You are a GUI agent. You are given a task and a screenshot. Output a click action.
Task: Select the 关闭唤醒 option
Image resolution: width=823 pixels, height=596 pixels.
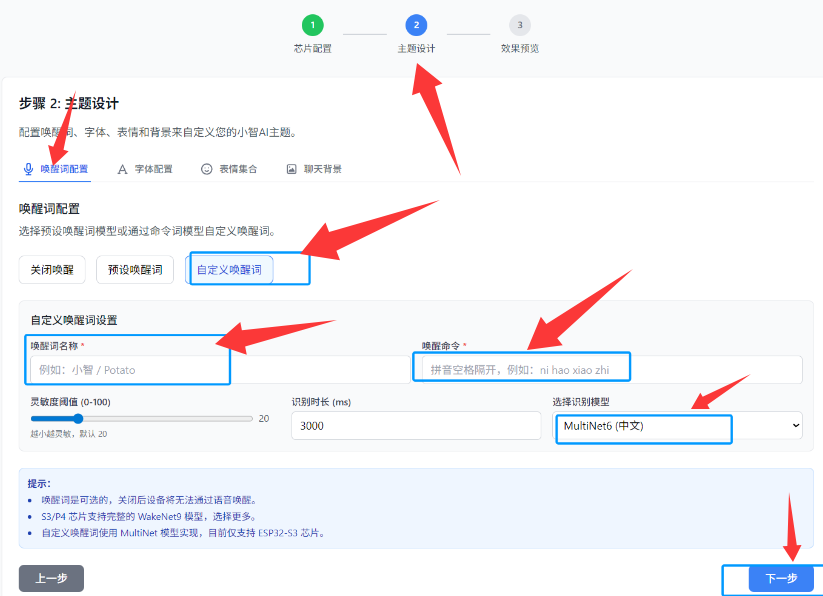(x=52, y=270)
